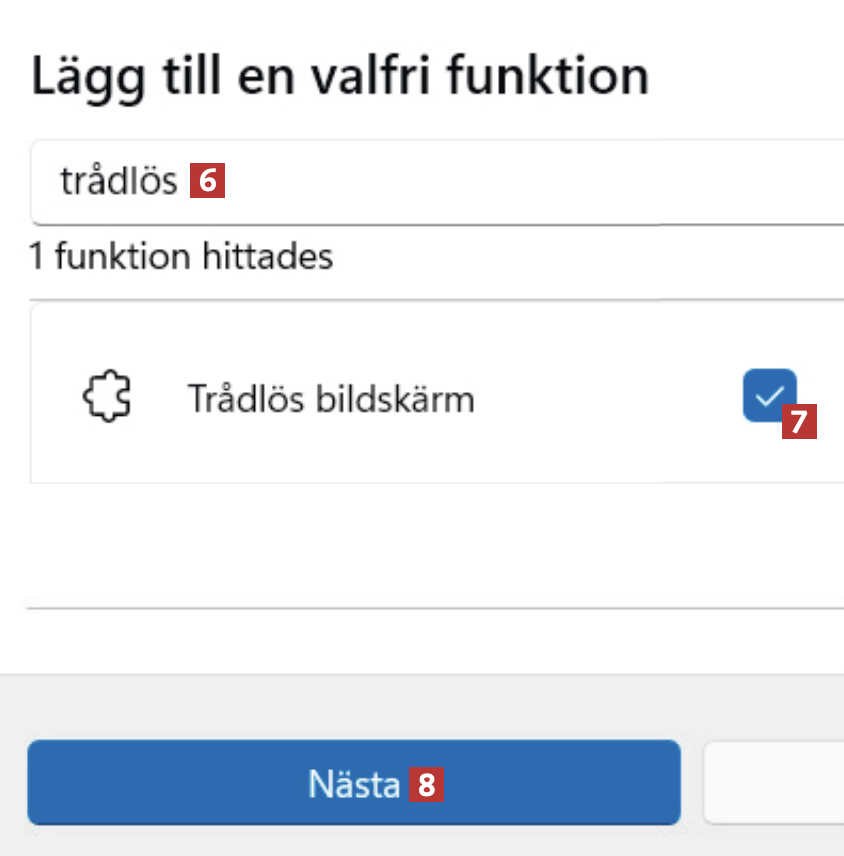Click empty area below the result list
The height and width of the screenshot is (856, 844).
(430, 545)
